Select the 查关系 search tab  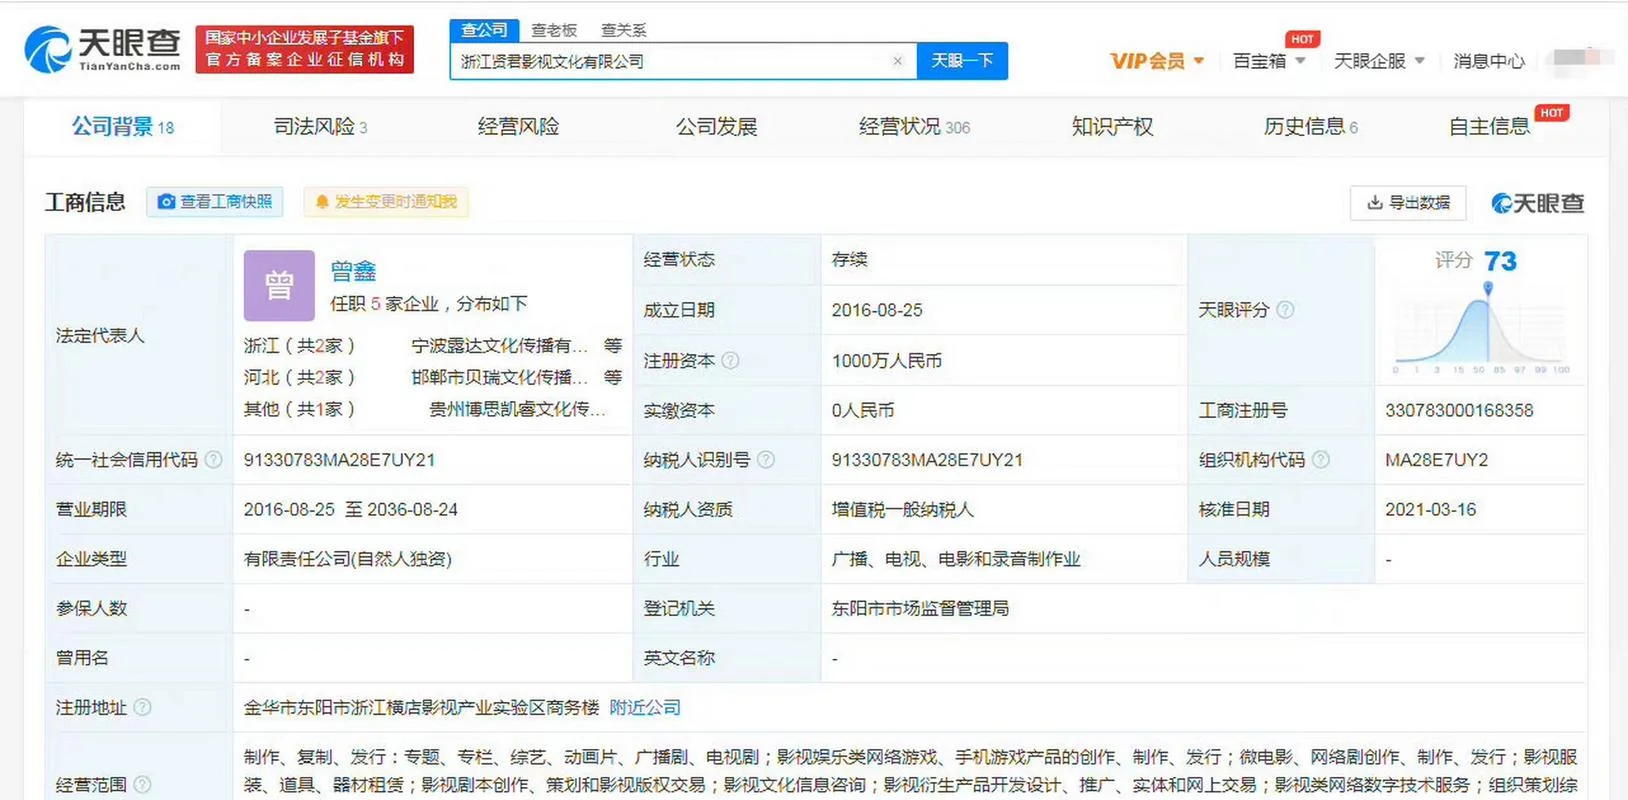point(624,31)
